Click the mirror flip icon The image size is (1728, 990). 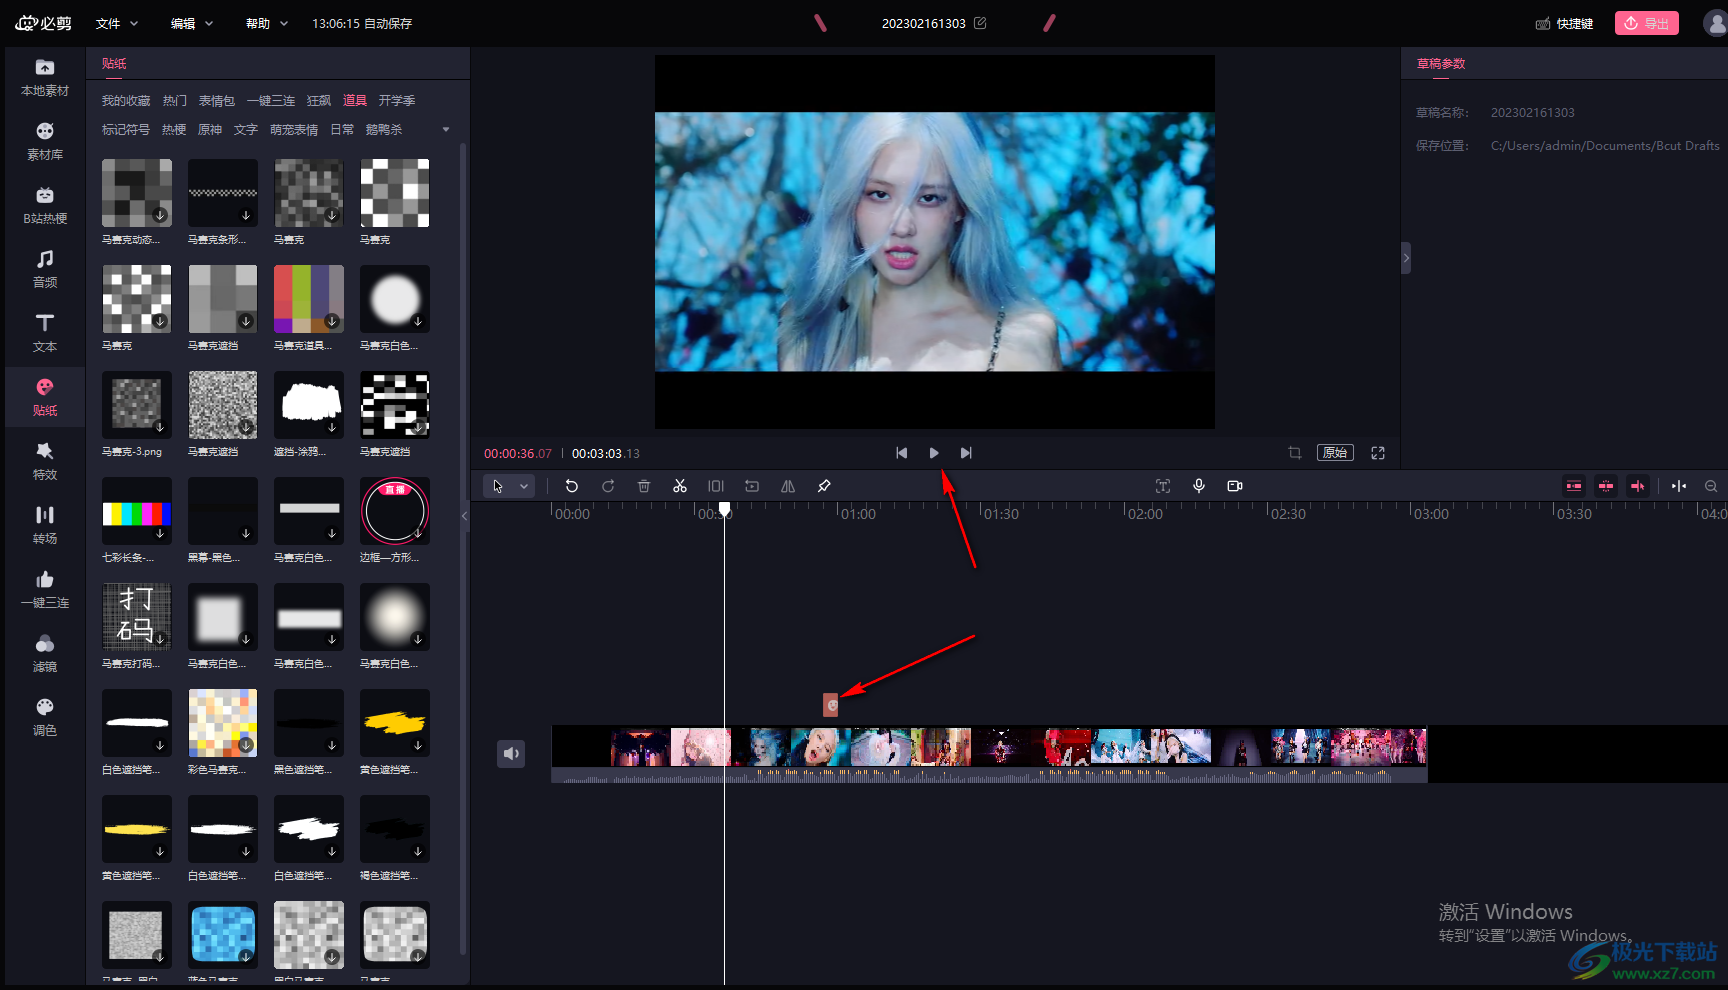point(788,486)
